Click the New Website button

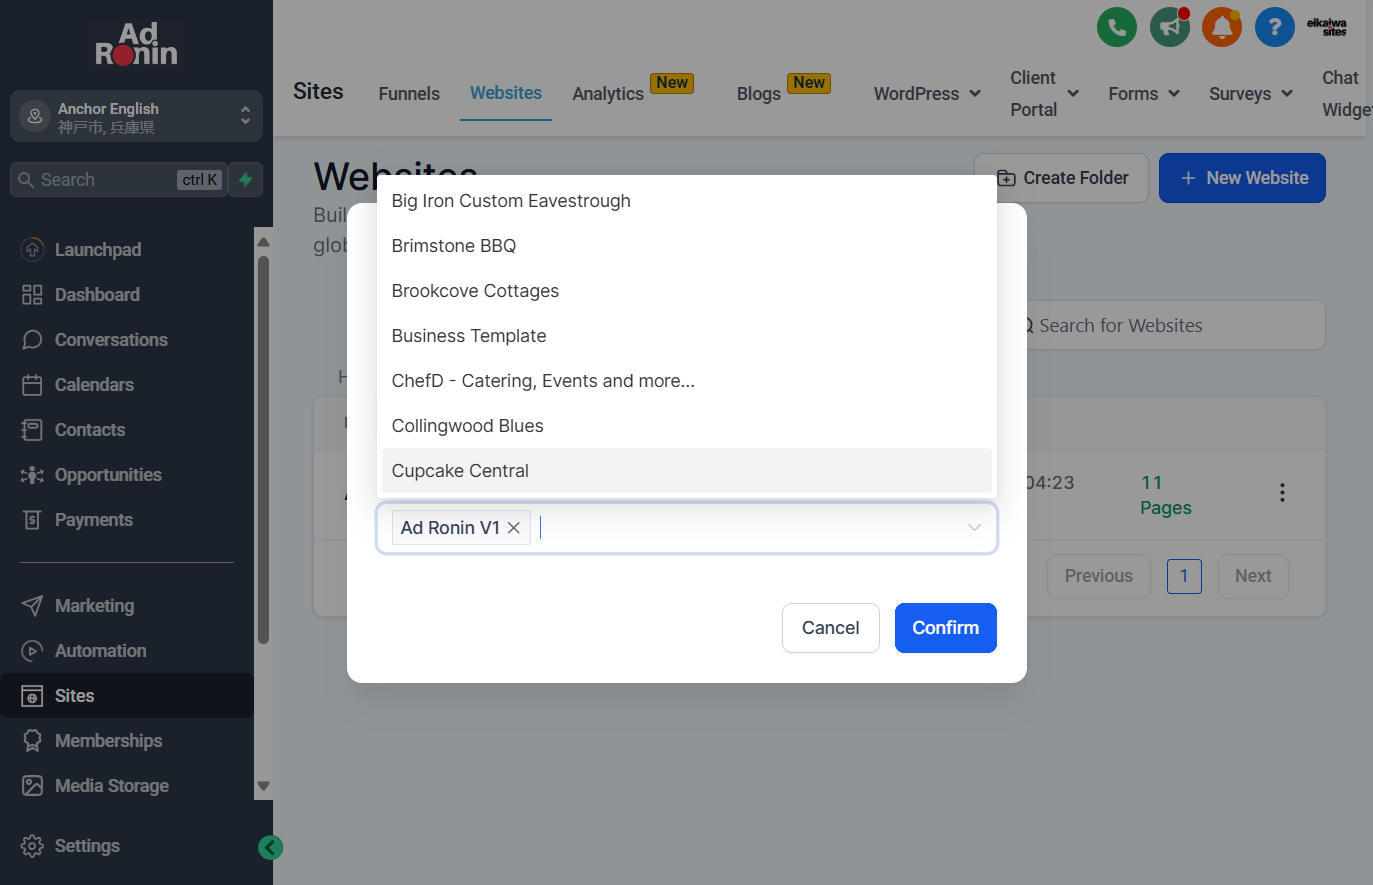1242,178
